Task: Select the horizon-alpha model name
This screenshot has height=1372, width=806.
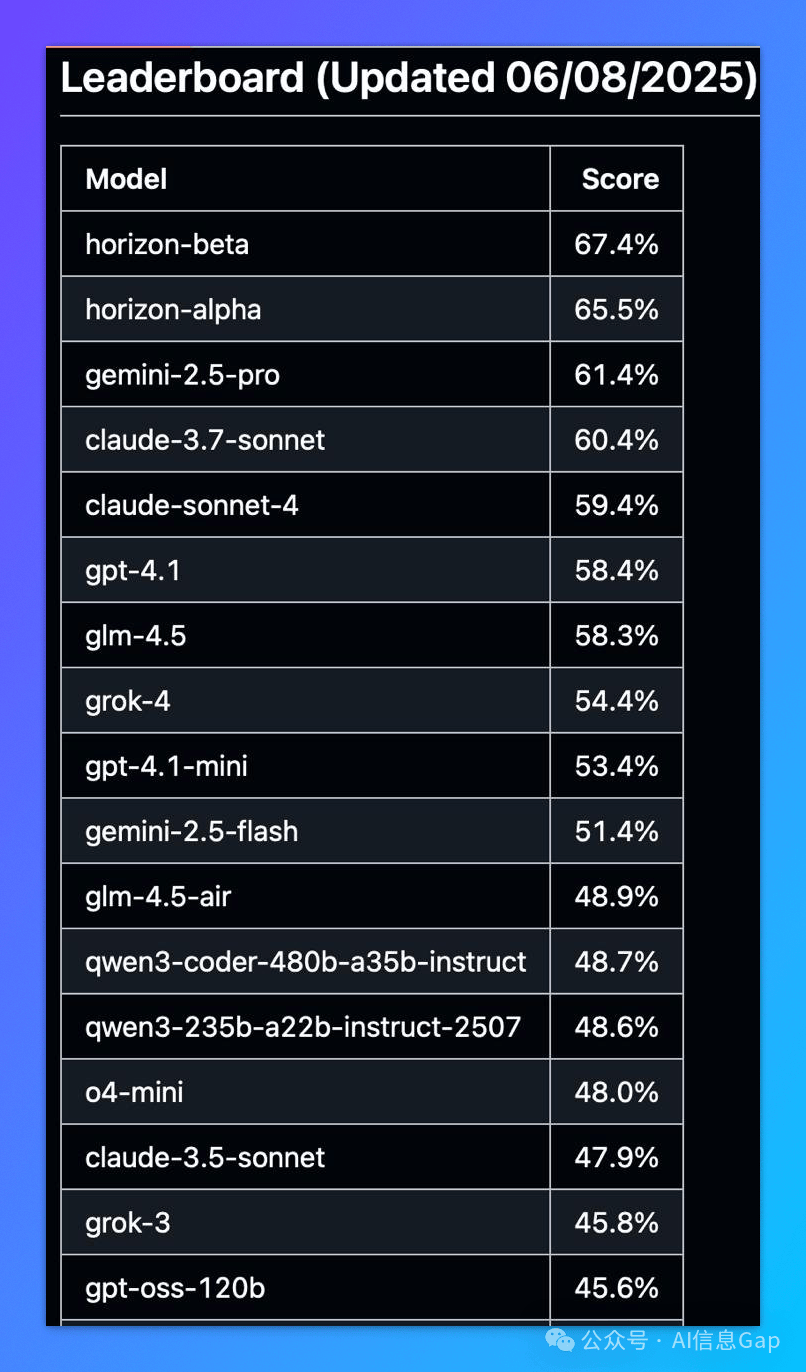Action: [173, 309]
